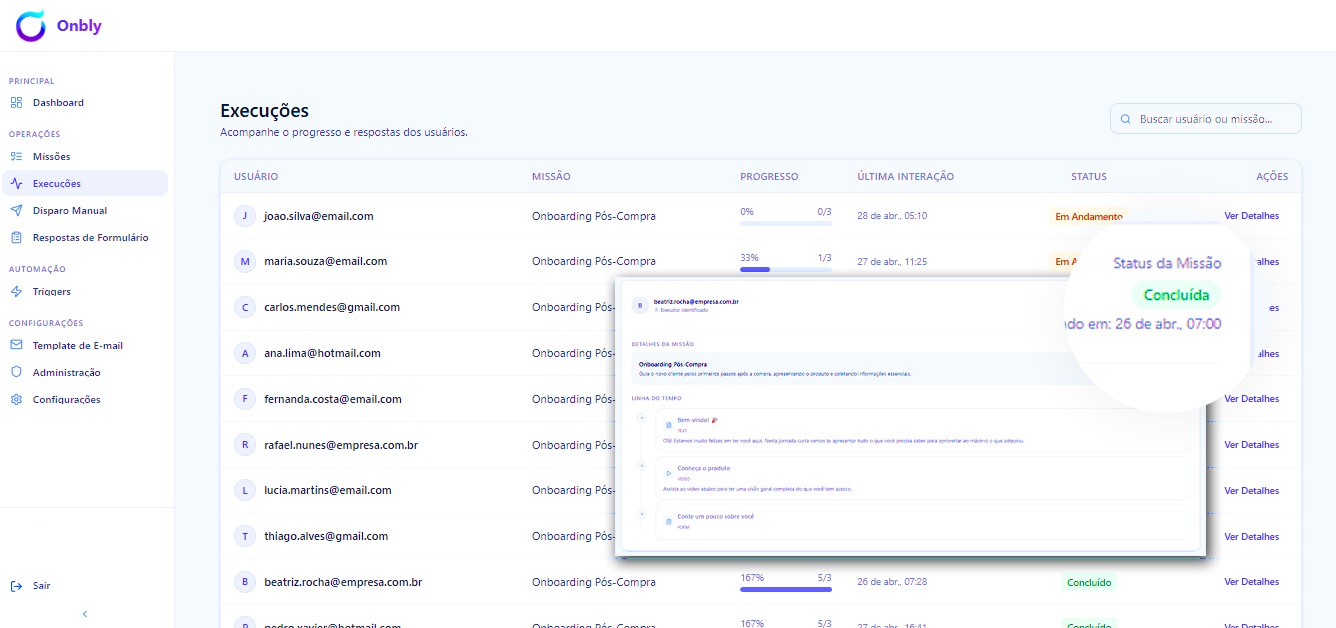The image size is (1336, 628).
Task: Open Ver Detalhes for joao.silva
Action: [1251, 216]
